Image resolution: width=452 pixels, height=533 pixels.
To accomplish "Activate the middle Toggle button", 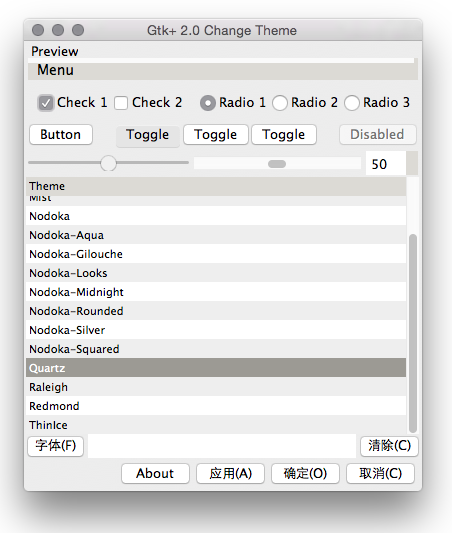I will 216,135.
